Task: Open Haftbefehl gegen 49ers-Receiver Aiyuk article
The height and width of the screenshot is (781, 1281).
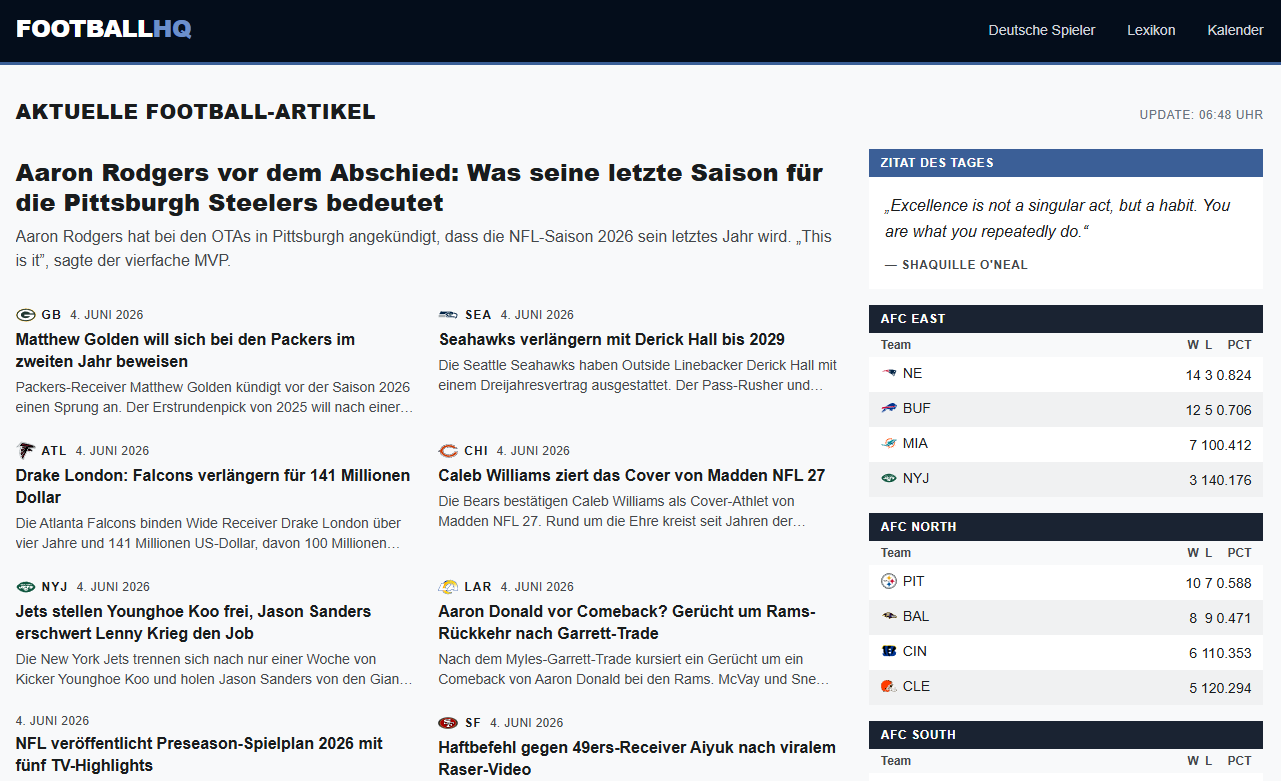Action: [x=637, y=757]
